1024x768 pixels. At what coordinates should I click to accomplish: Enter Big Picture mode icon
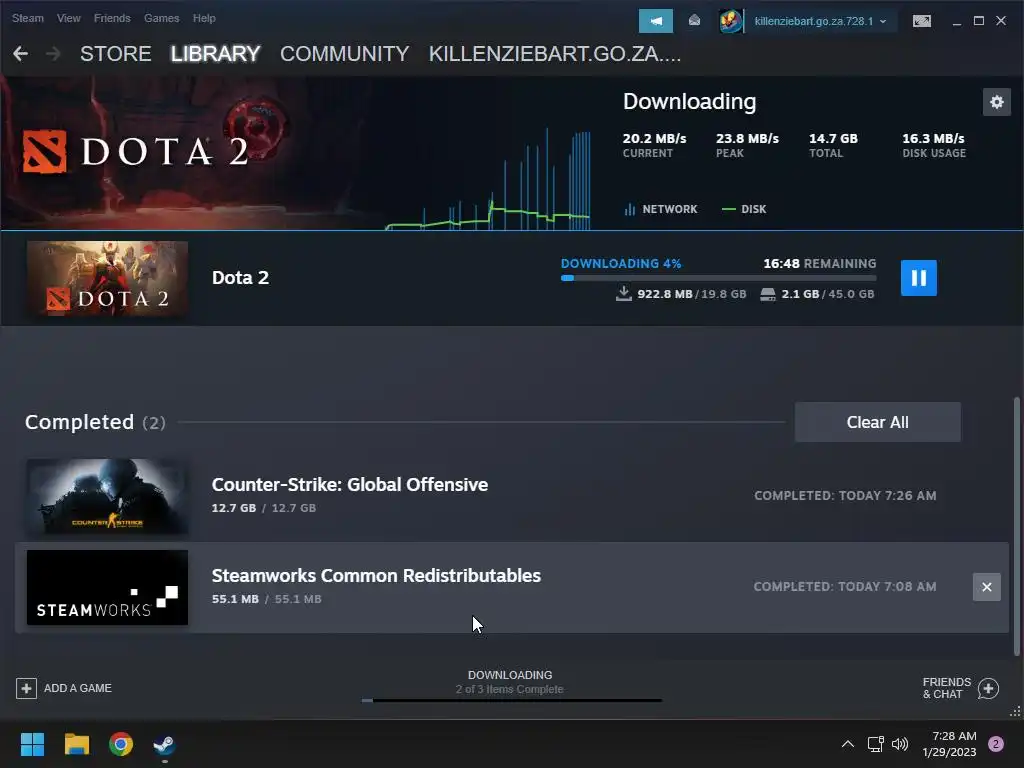(921, 21)
